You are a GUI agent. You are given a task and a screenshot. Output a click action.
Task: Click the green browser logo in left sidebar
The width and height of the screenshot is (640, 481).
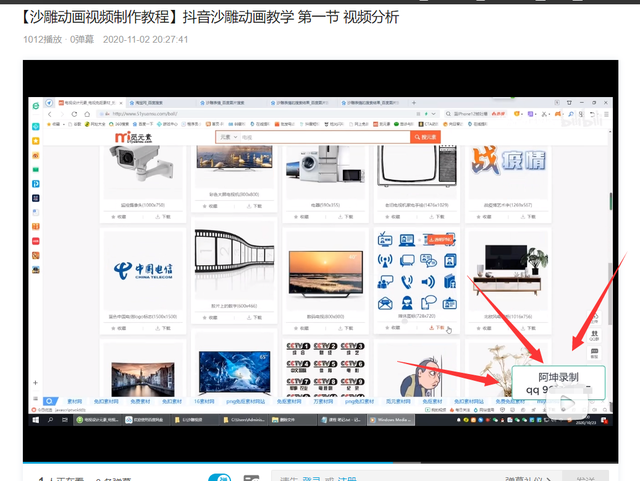click(x=36, y=106)
